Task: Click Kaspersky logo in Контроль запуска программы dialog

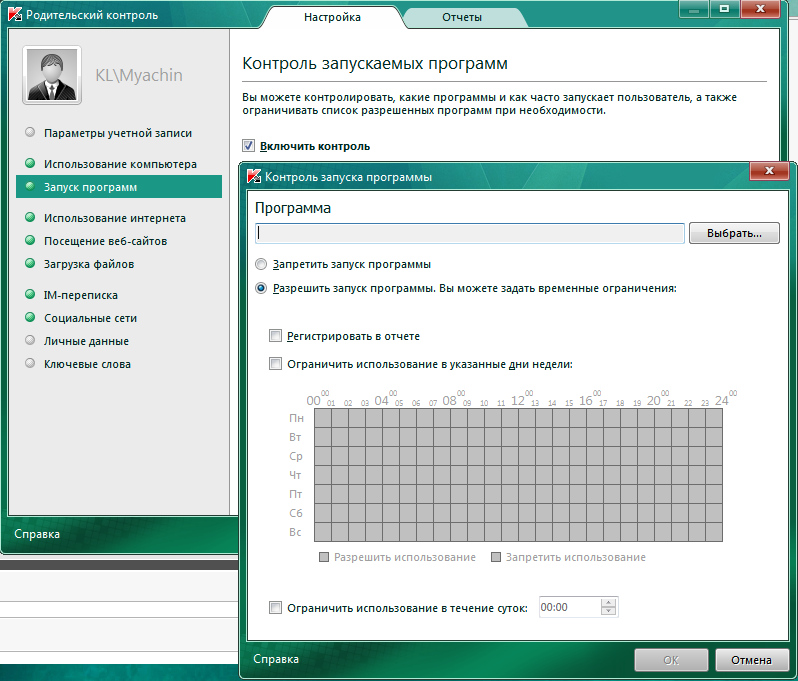Action: tap(254, 176)
